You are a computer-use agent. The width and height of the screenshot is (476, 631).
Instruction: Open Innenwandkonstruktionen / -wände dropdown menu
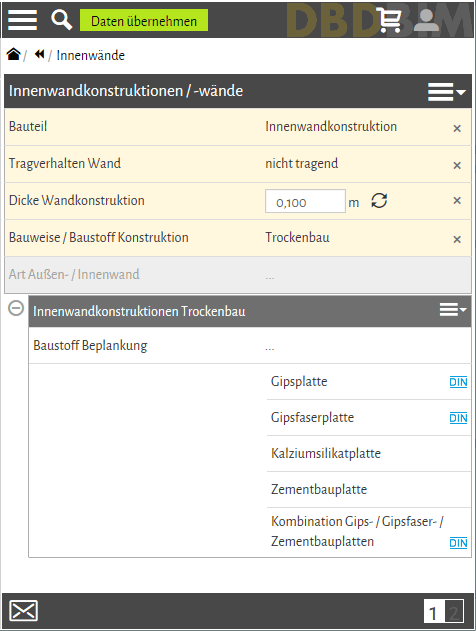[x=447, y=92]
